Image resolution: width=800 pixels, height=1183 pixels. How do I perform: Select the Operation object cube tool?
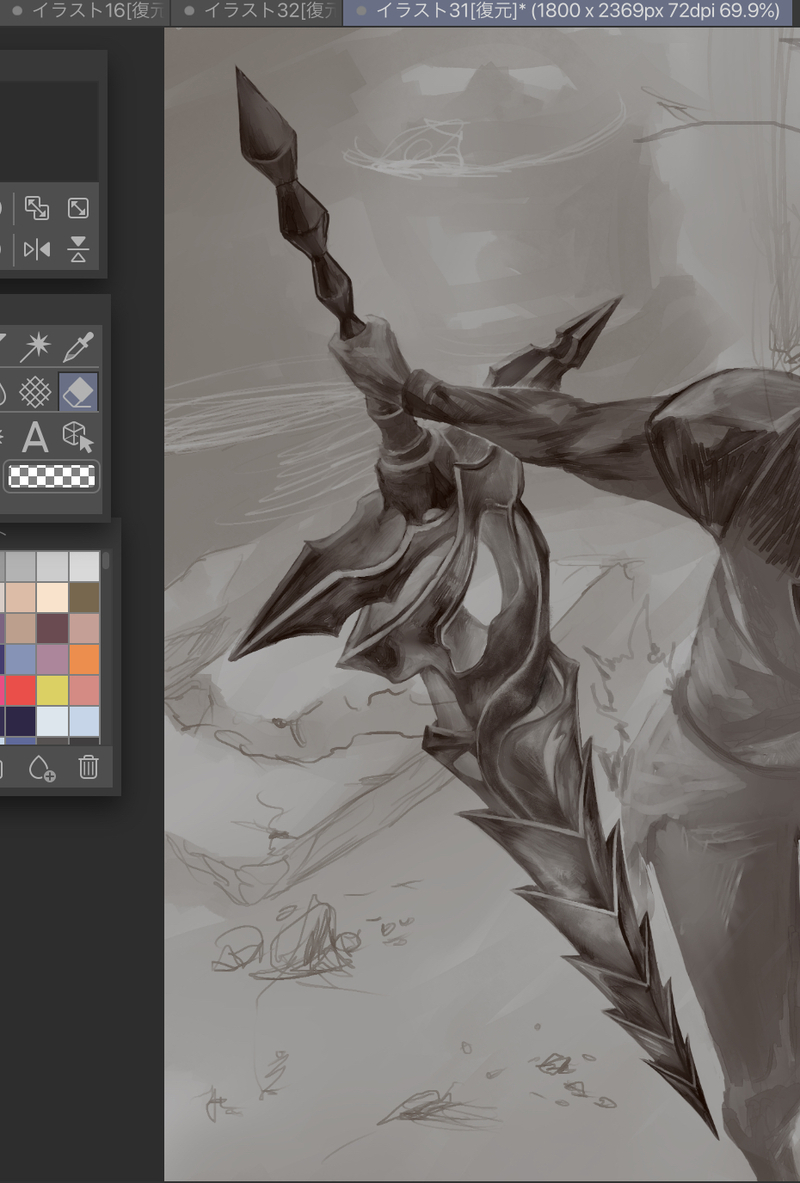78,437
